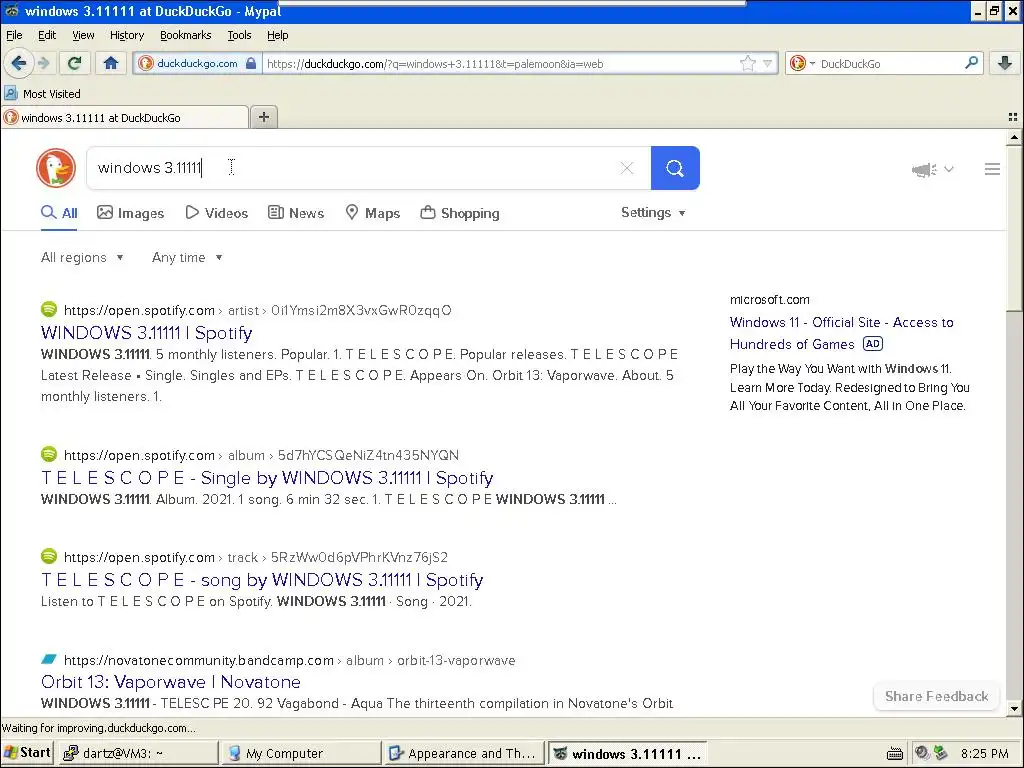The width and height of the screenshot is (1024, 768).
Task: Click the DuckDuckGo duck logo
Action: click(x=56, y=168)
